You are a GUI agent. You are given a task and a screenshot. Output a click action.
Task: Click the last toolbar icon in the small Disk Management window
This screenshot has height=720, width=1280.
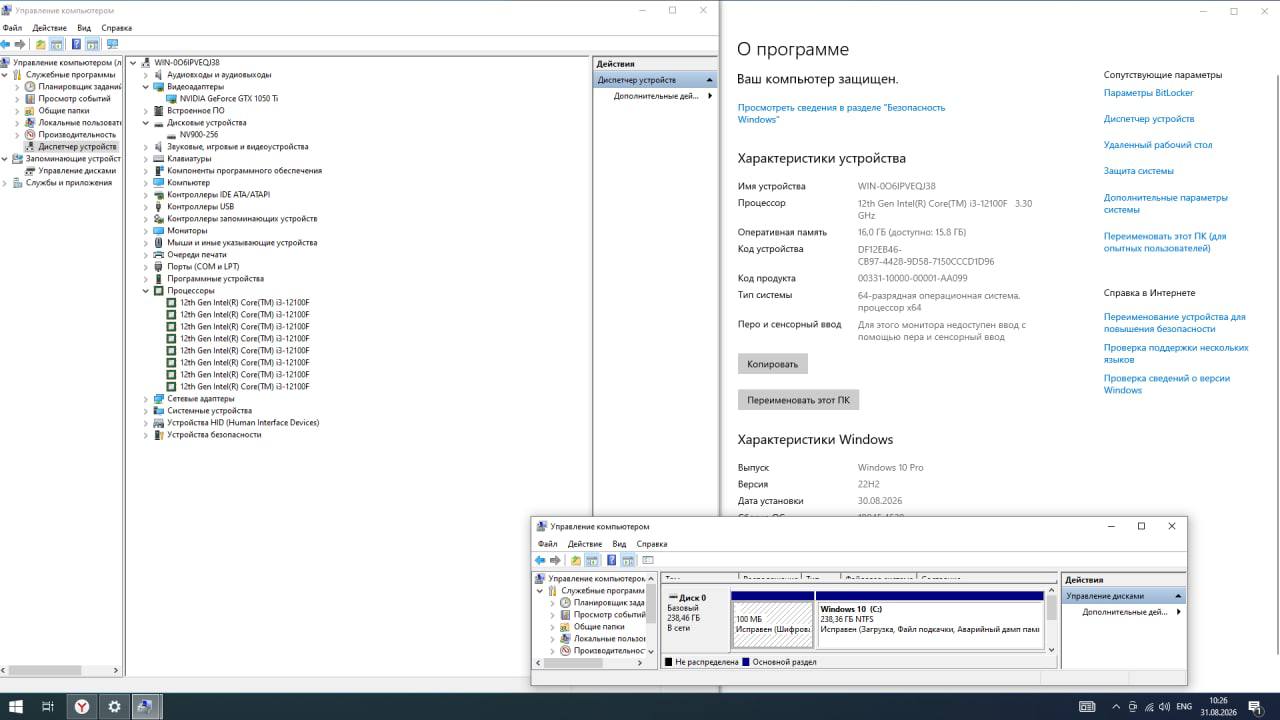click(647, 560)
